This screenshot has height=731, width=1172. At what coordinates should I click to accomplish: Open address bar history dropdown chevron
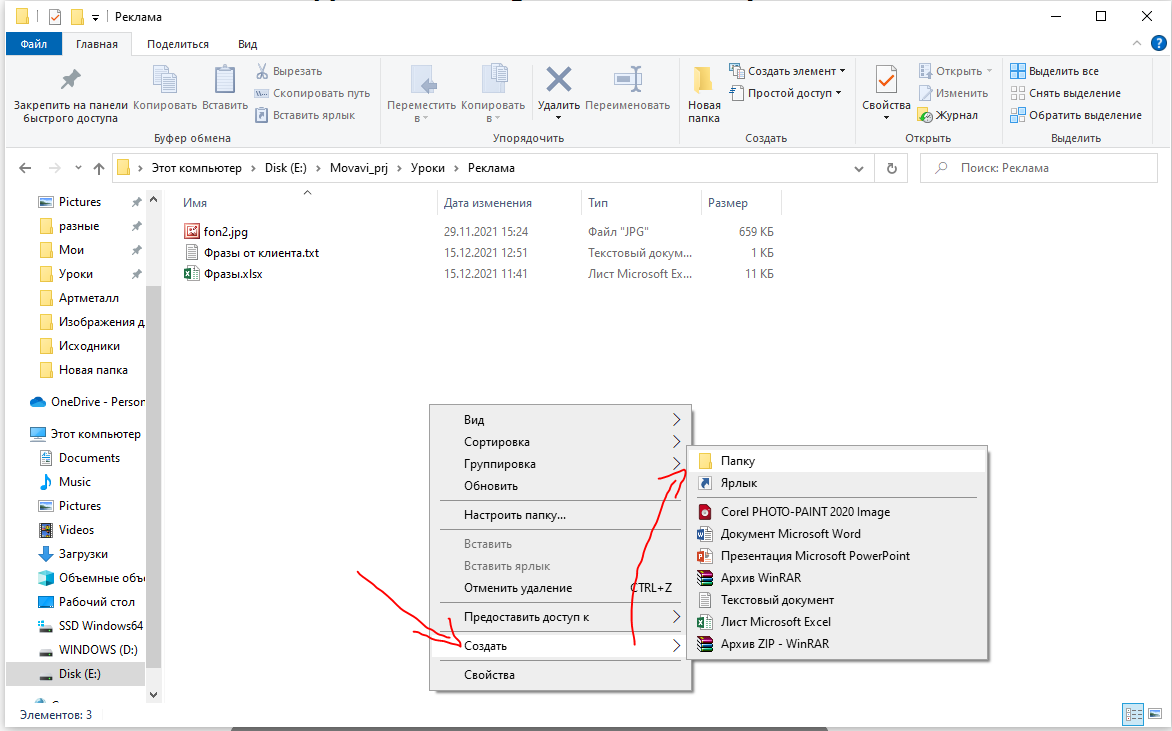click(x=858, y=168)
